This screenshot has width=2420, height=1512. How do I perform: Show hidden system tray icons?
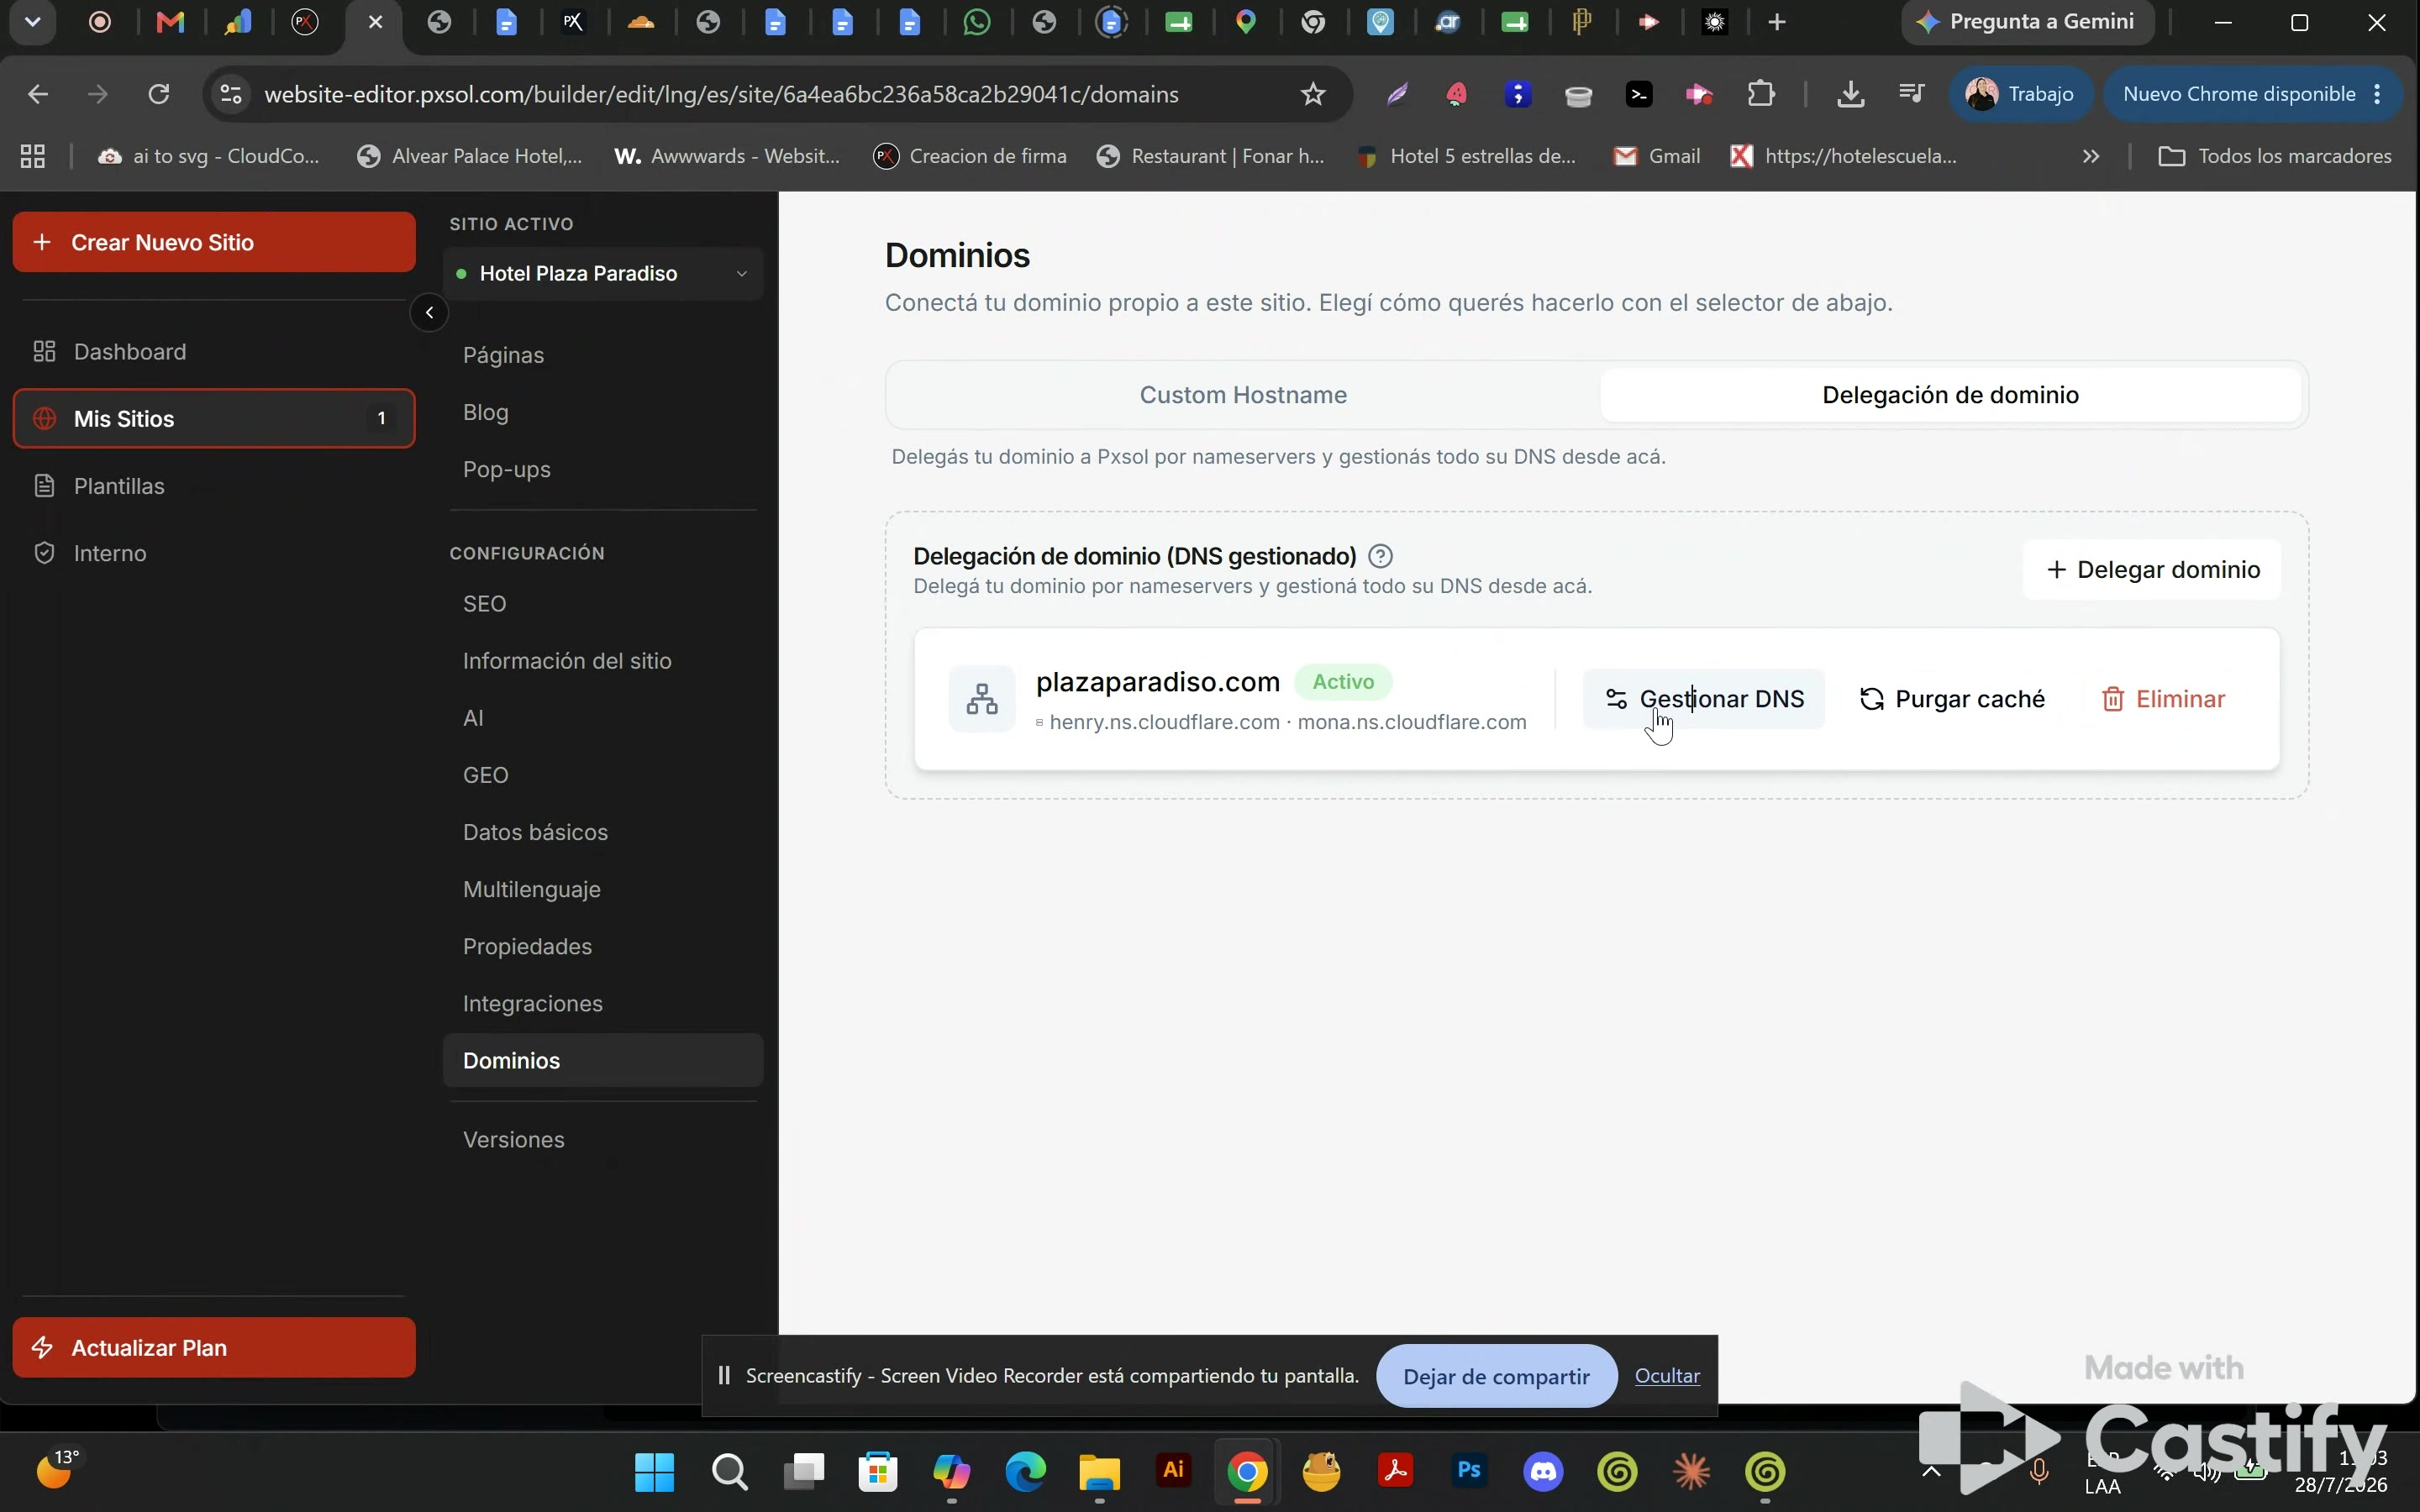(1931, 1471)
